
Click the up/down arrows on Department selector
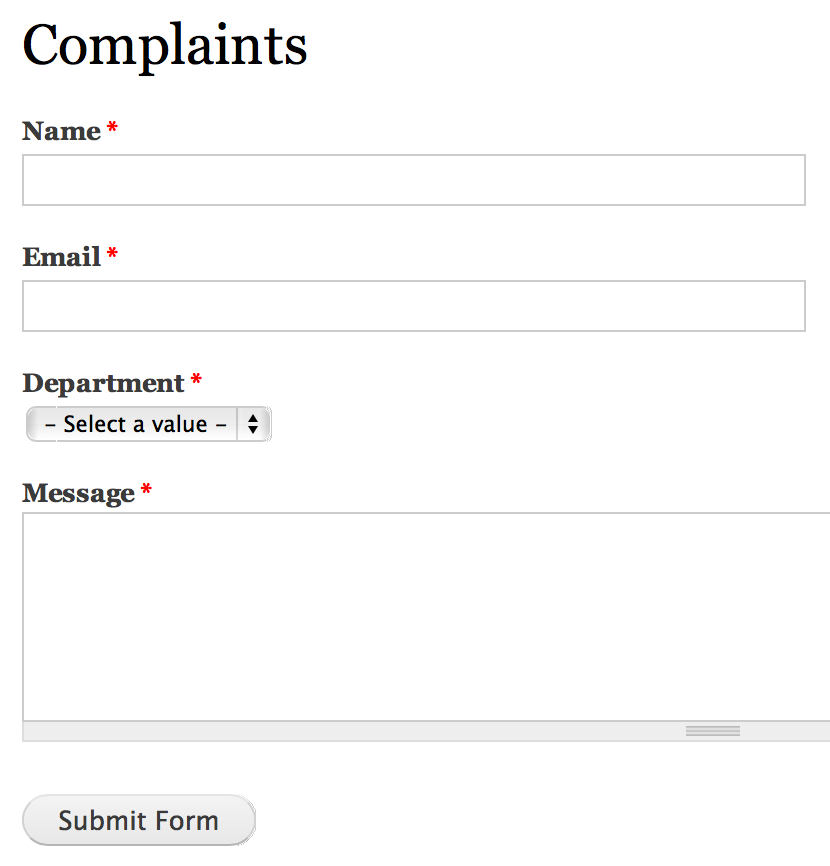pos(254,424)
